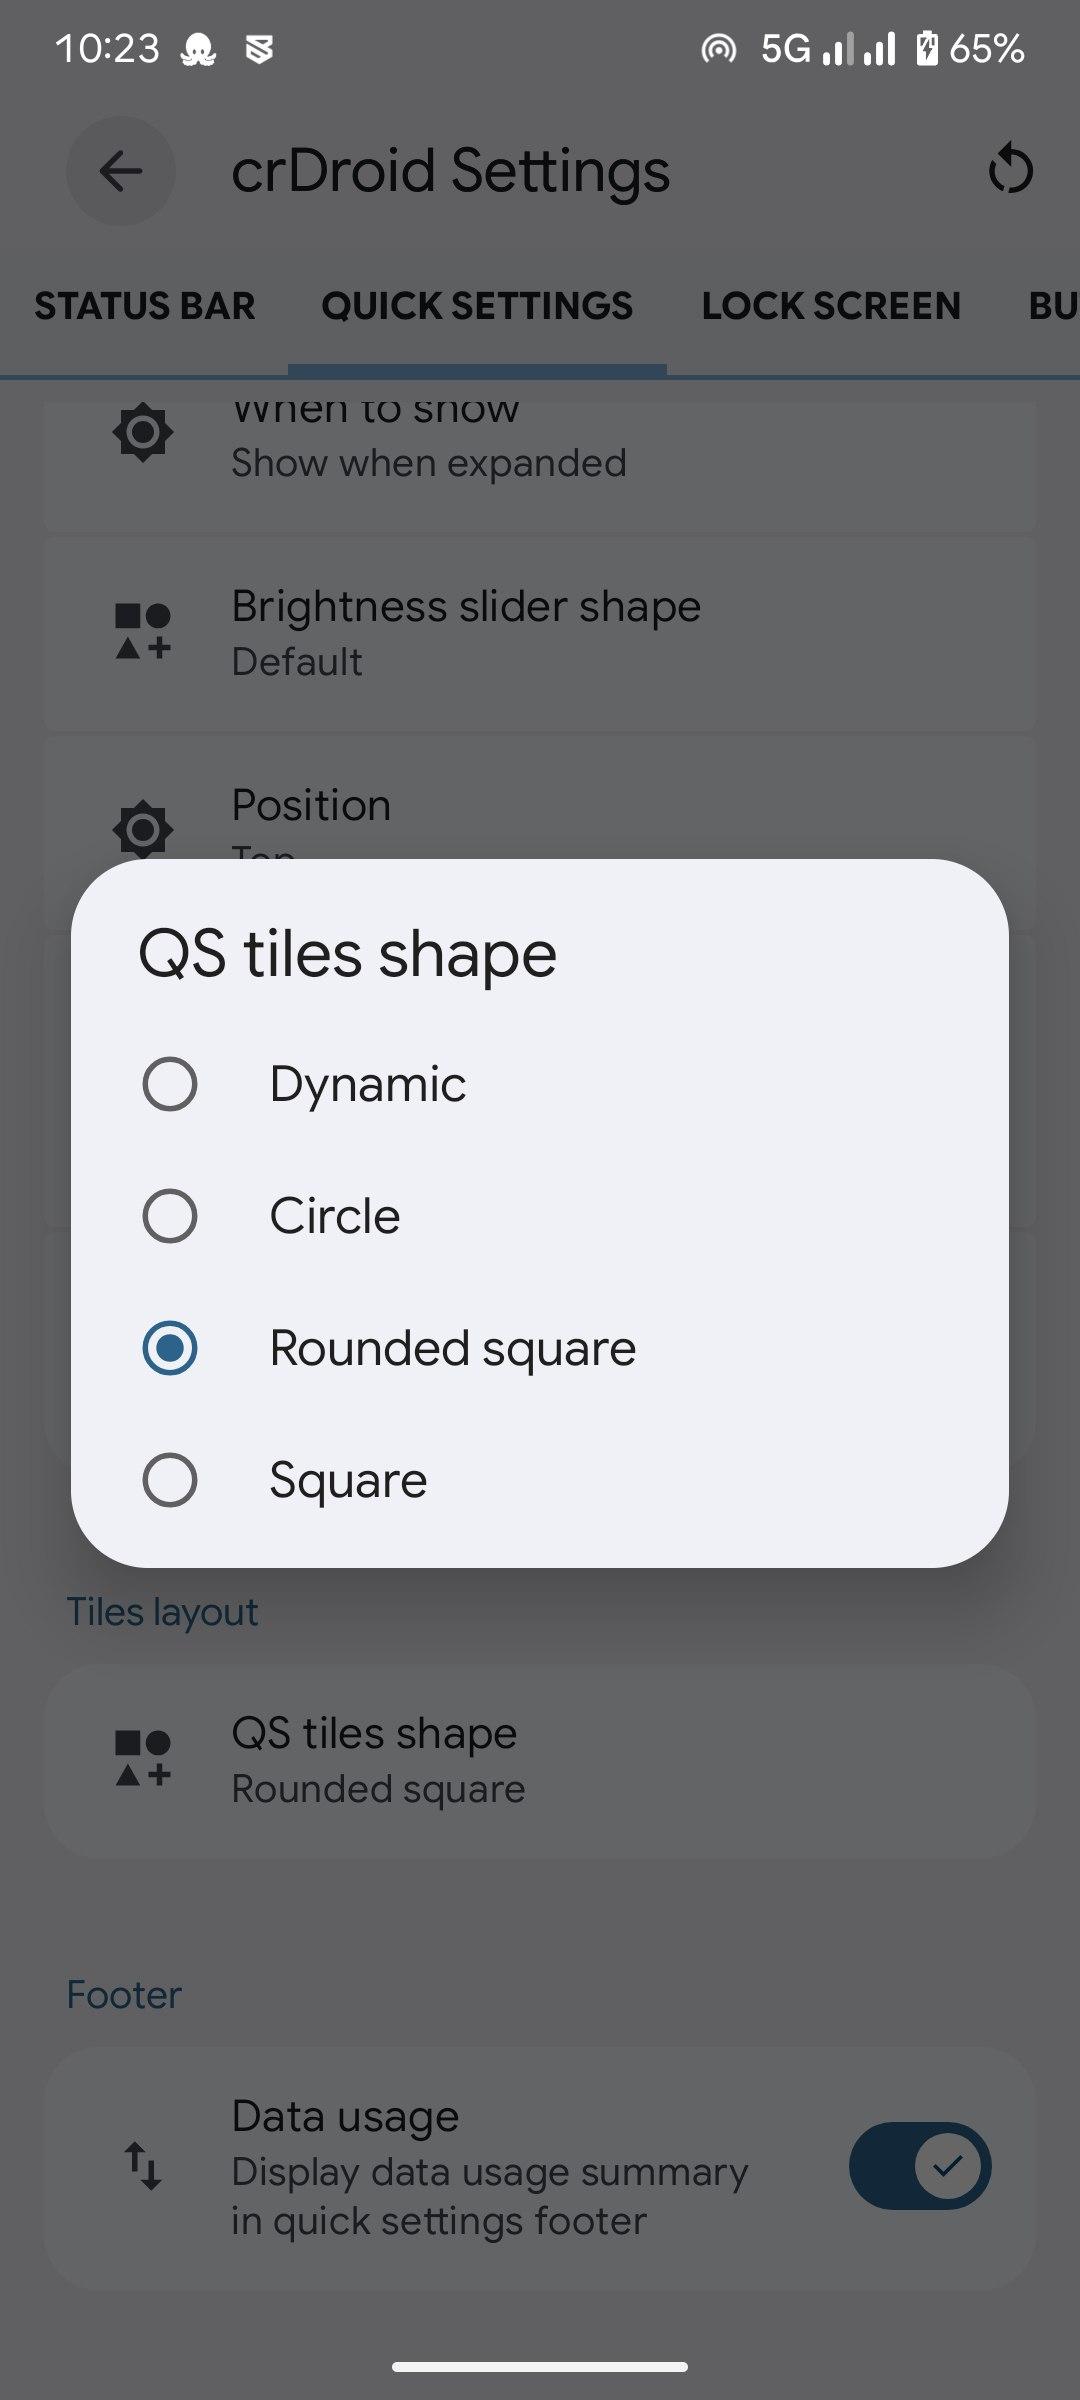1080x2400 pixels.
Task: Select the Dynamic radio option
Action: click(170, 1084)
